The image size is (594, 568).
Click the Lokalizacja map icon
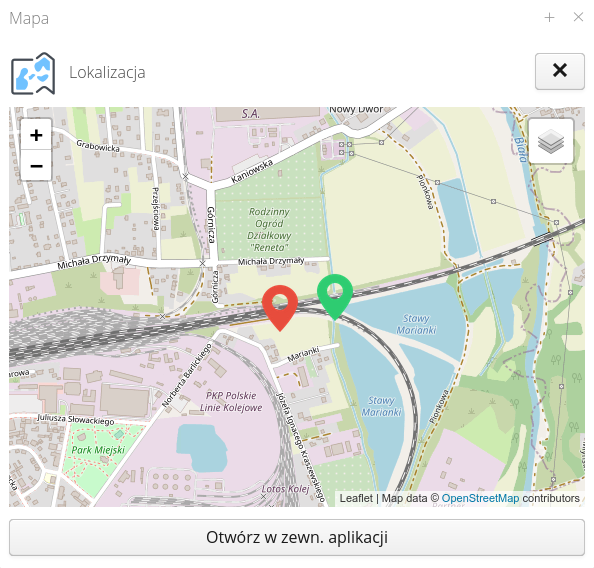[33, 73]
